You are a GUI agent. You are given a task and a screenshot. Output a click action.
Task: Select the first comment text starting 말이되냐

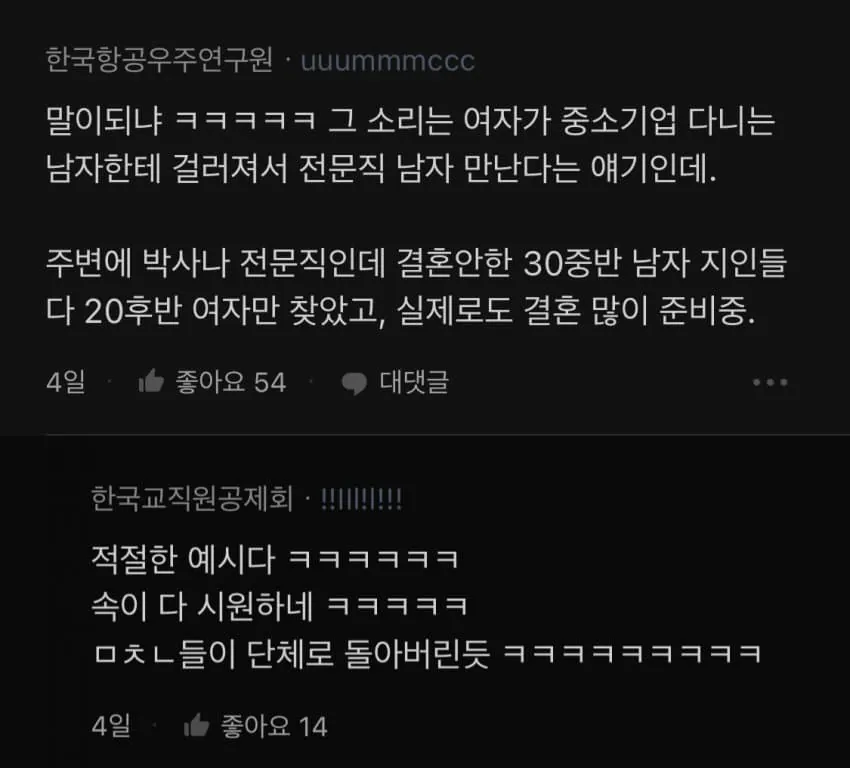tap(410, 144)
